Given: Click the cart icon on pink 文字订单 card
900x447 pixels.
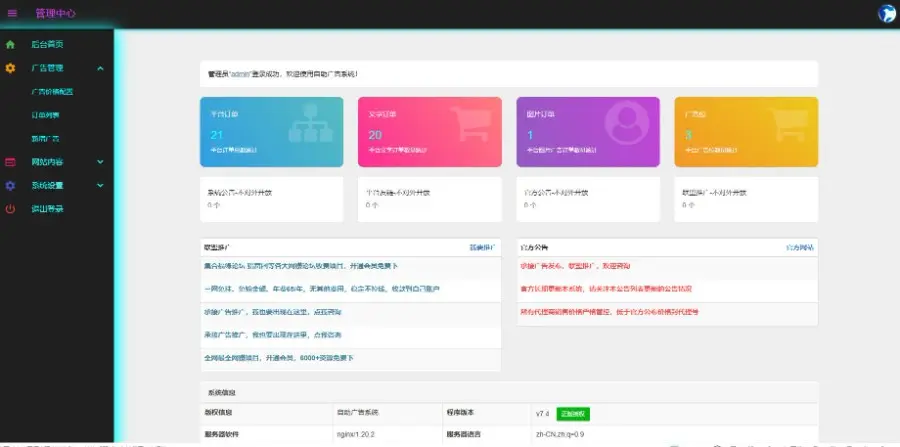Looking at the screenshot, I should (468, 130).
